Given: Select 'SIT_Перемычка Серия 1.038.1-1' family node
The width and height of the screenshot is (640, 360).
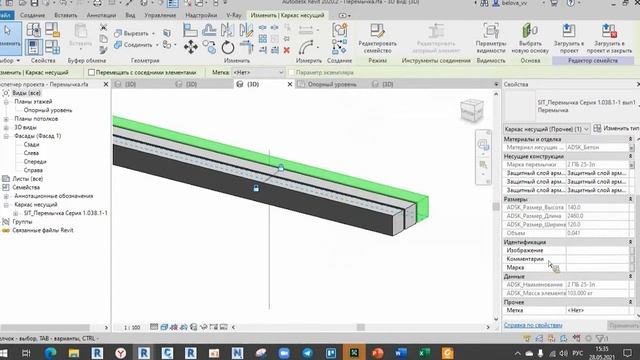Looking at the screenshot, I should click(65, 213).
